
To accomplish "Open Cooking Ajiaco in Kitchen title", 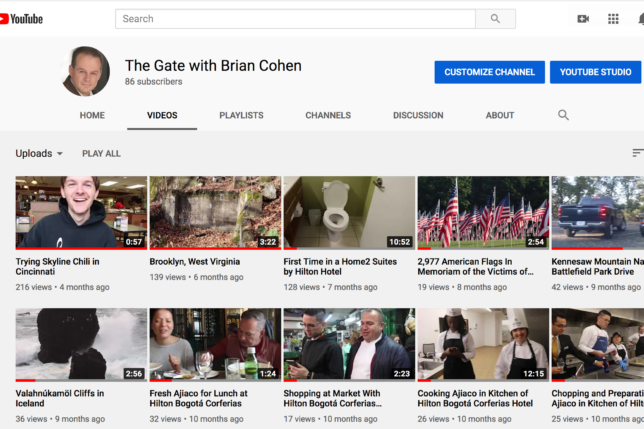I will (475, 398).
